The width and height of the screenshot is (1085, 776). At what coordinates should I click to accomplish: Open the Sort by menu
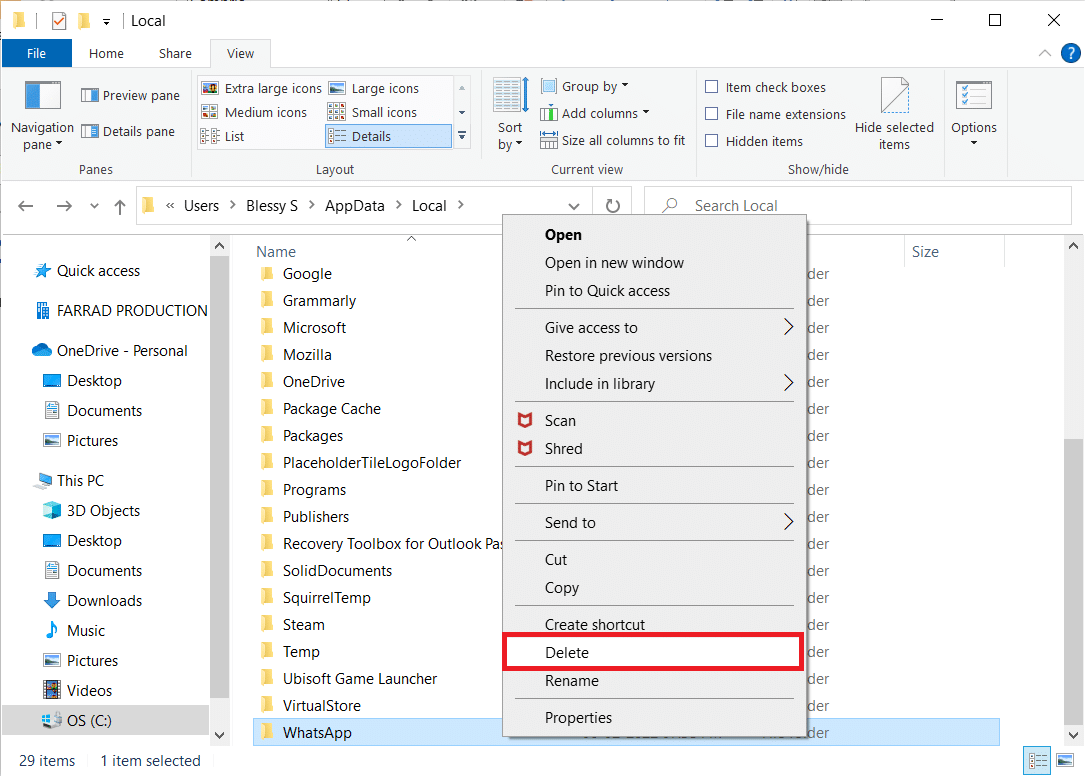click(510, 115)
